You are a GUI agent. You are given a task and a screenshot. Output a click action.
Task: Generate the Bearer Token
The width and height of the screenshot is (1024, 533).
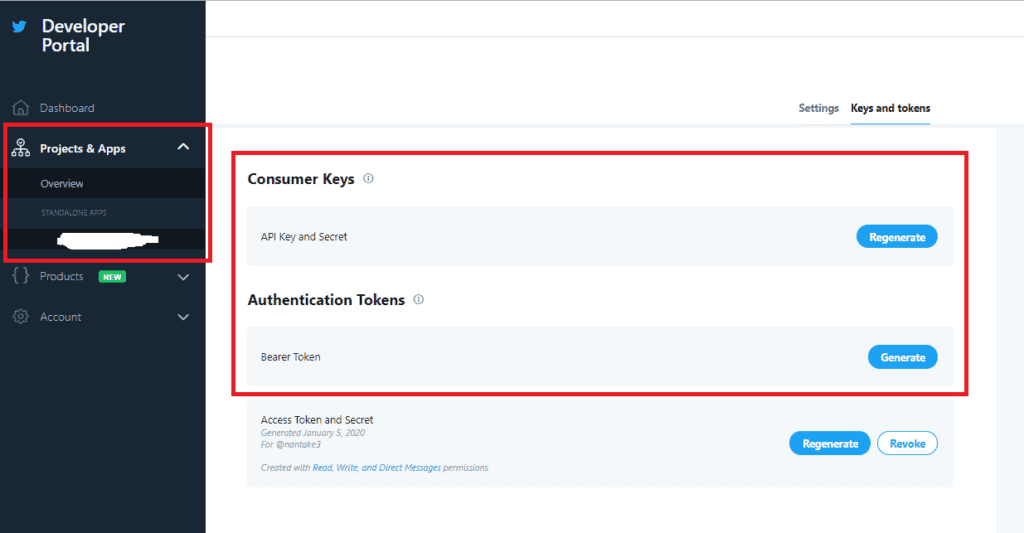pyautogui.click(x=902, y=357)
